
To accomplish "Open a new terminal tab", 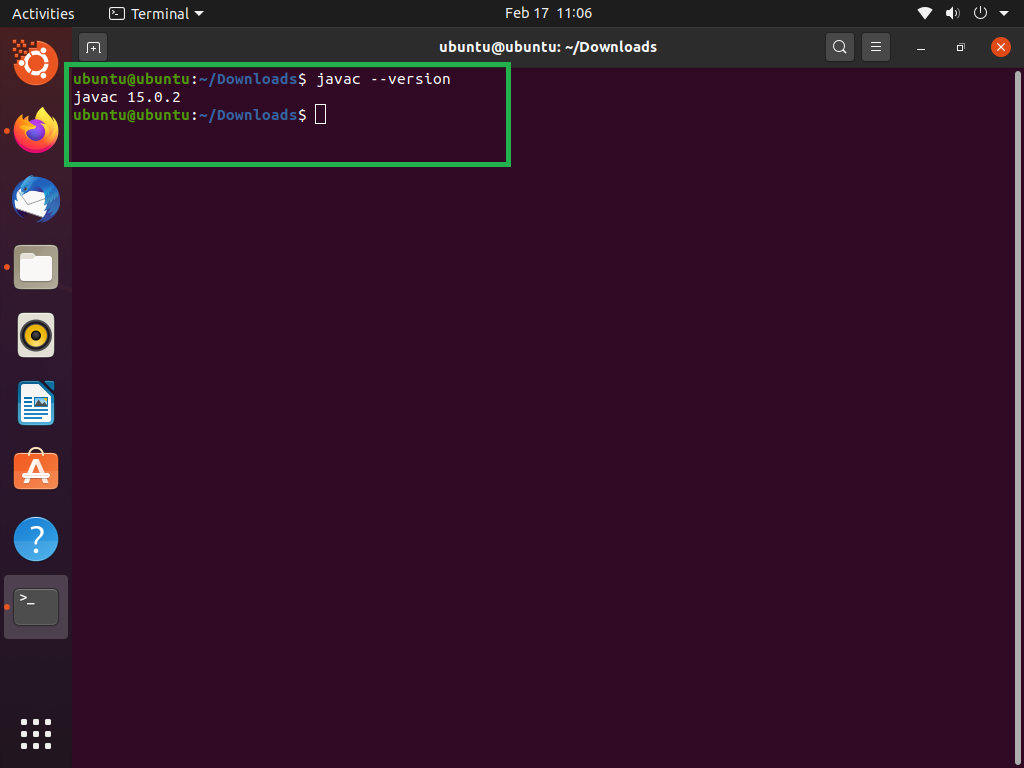I will 93,47.
